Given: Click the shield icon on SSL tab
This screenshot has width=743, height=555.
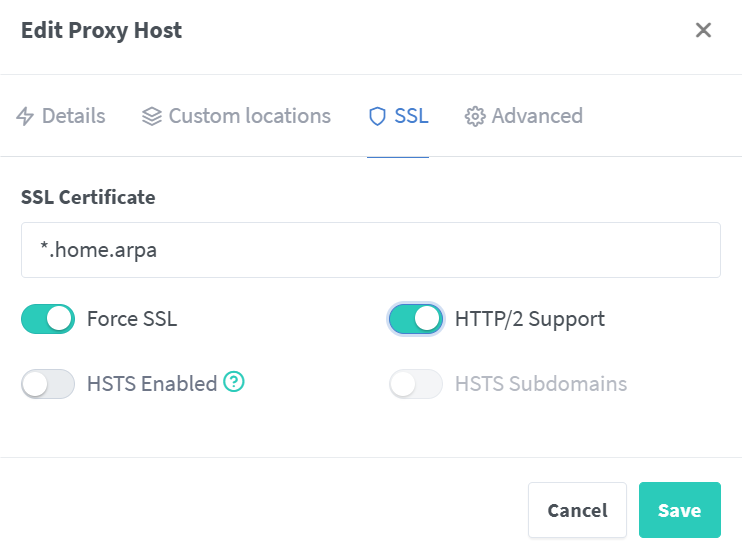Looking at the screenshot, I should click(377, 116).
